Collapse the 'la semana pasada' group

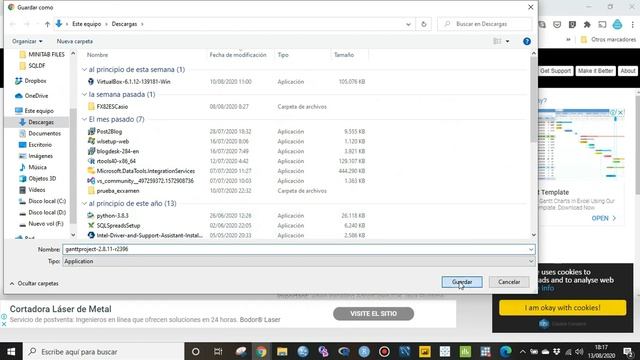point(84,95)
